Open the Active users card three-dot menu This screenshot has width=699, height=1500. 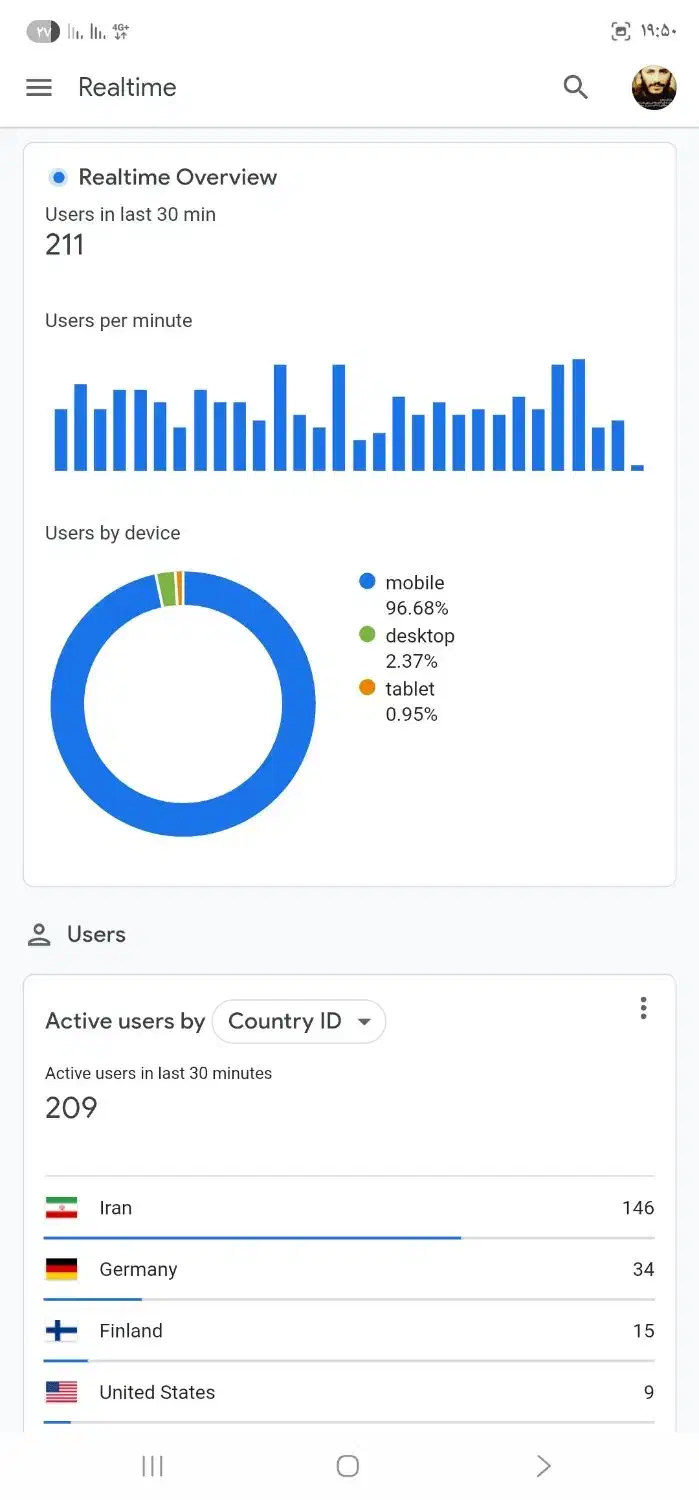tap(643, 1008)
